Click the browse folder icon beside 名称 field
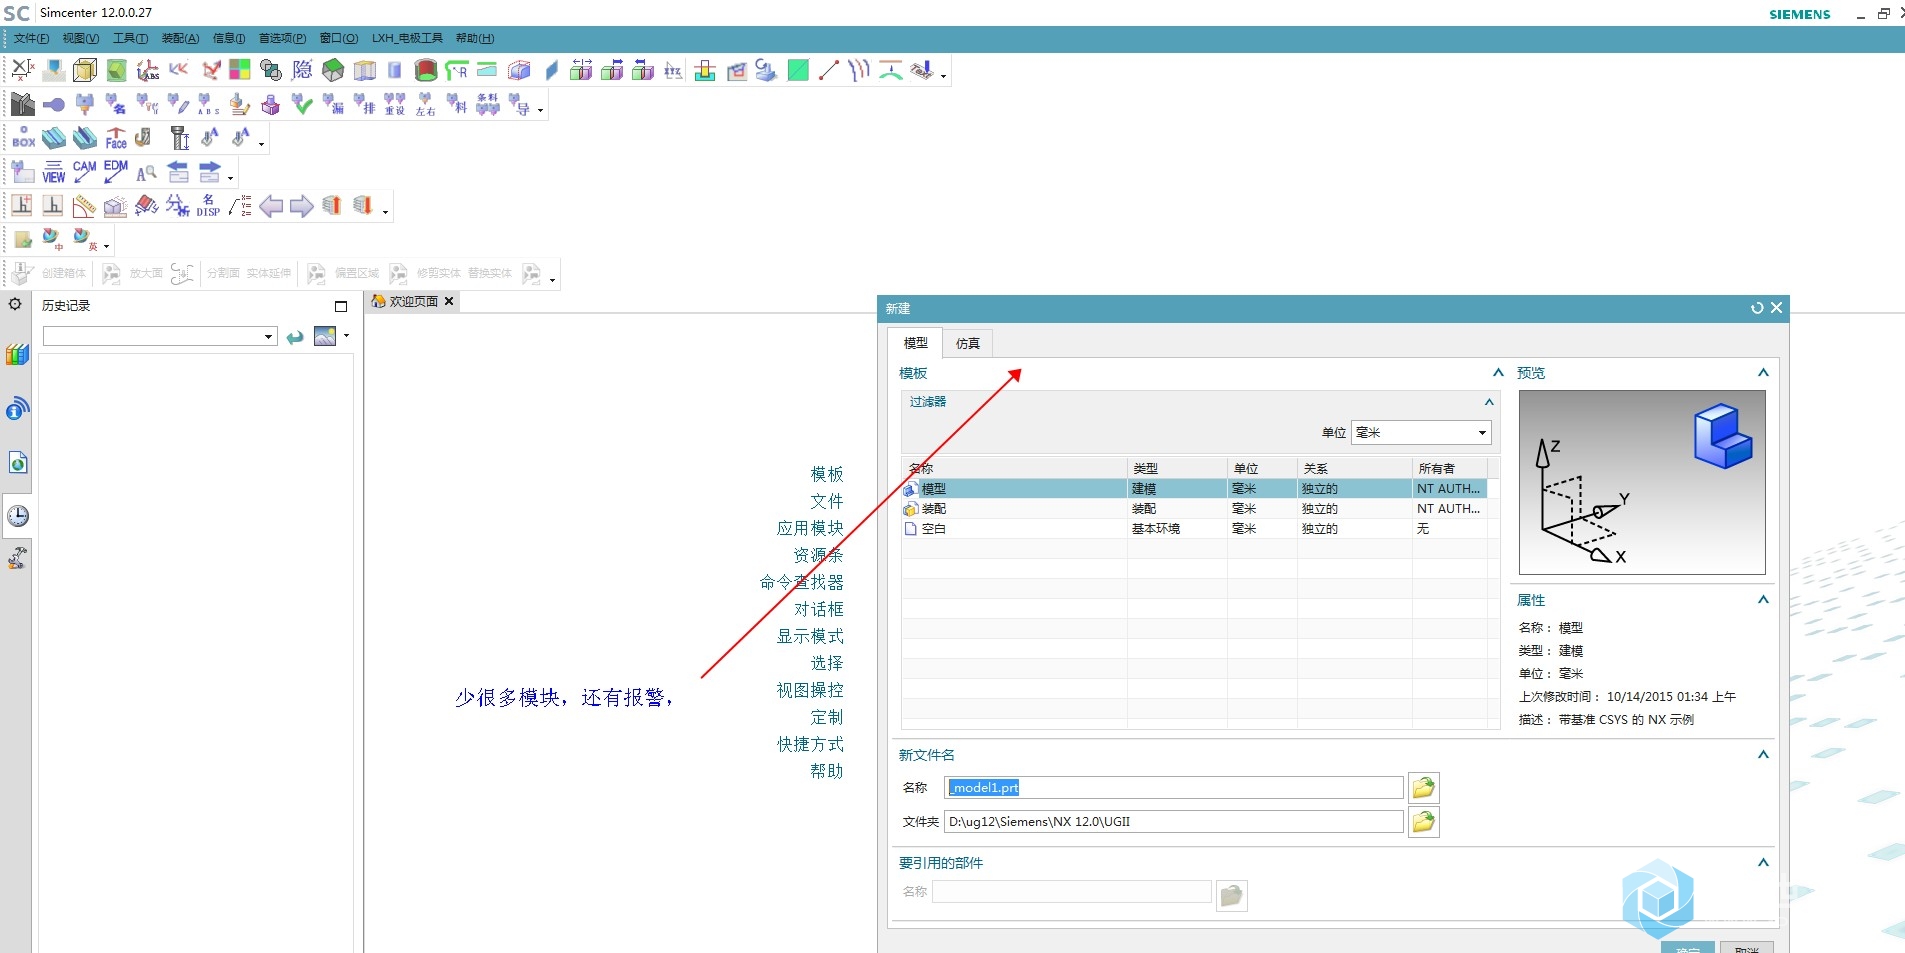The height and width of the screenshot is (953, 1905). tap(1424, 788)
